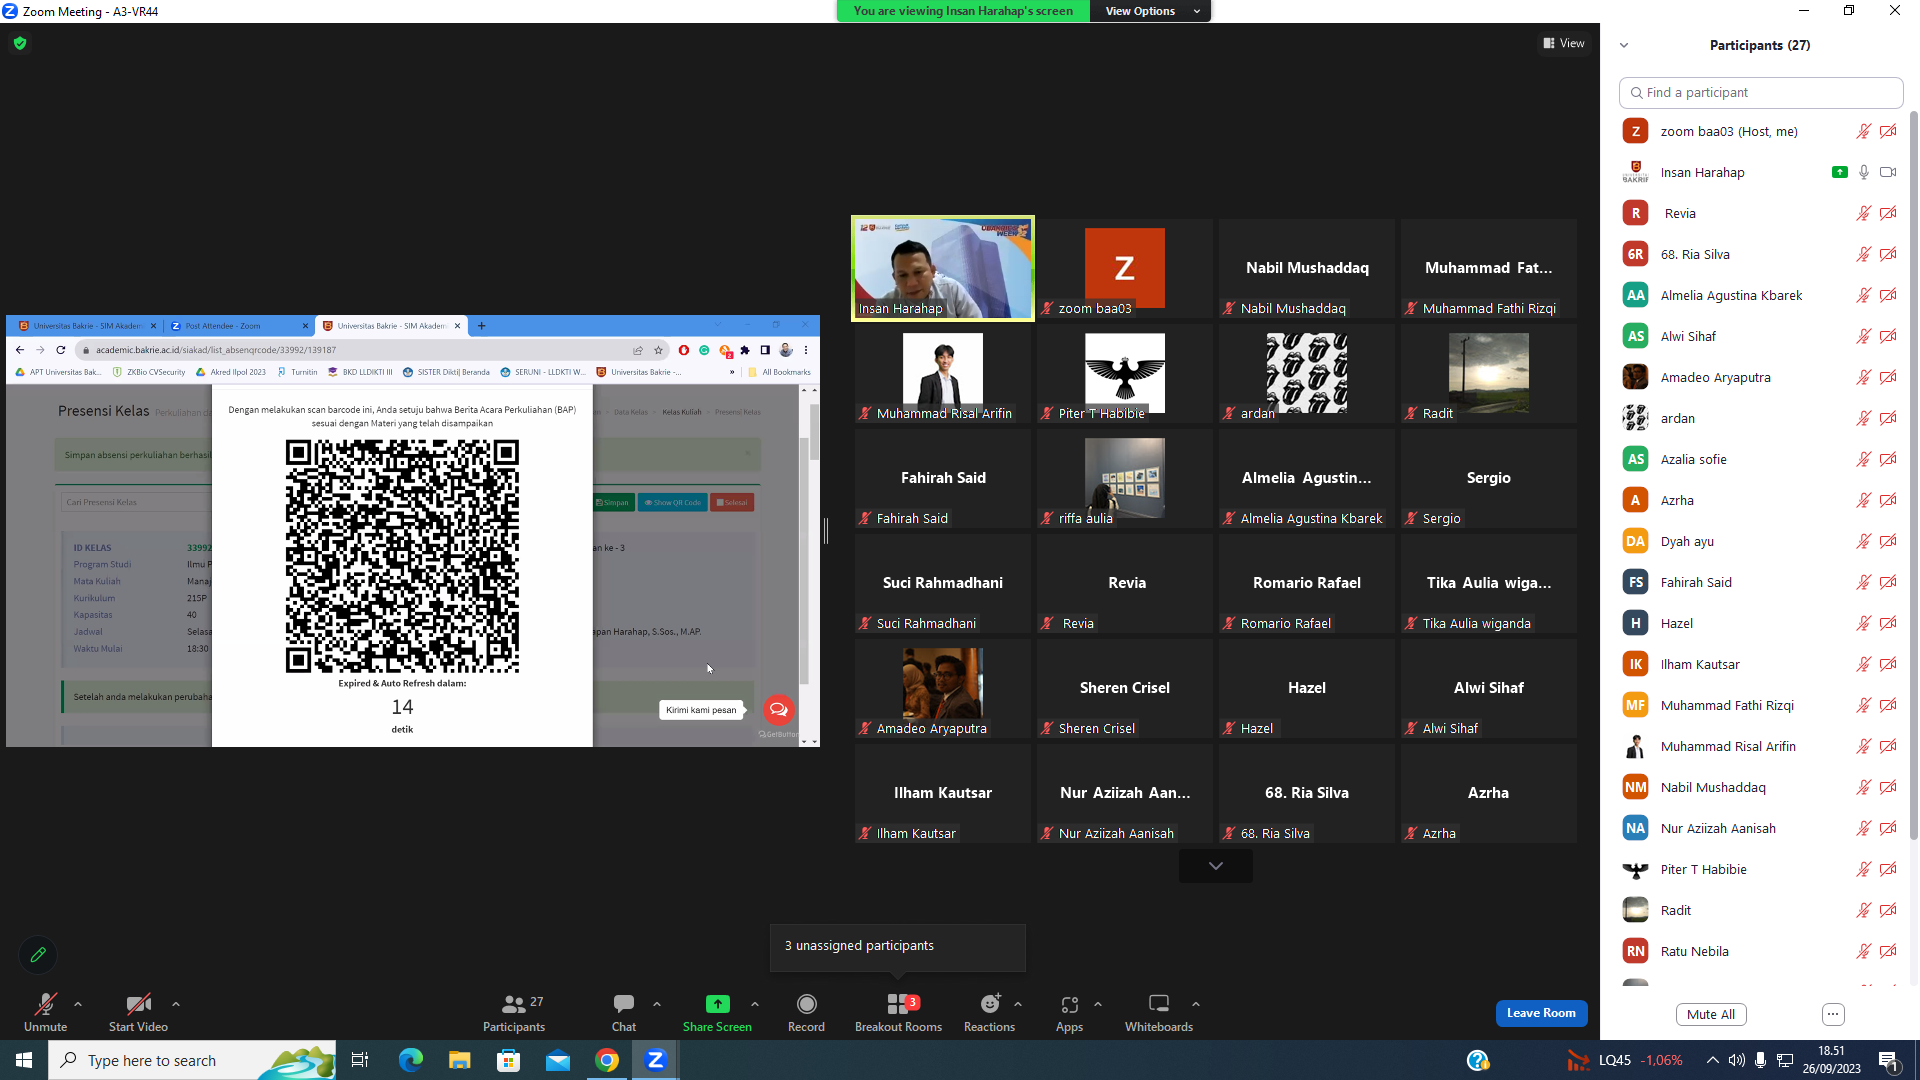Toggle Hazel's muted microphone in list
This screenshot has height=1080, width=1920.
coord(1863,623)
